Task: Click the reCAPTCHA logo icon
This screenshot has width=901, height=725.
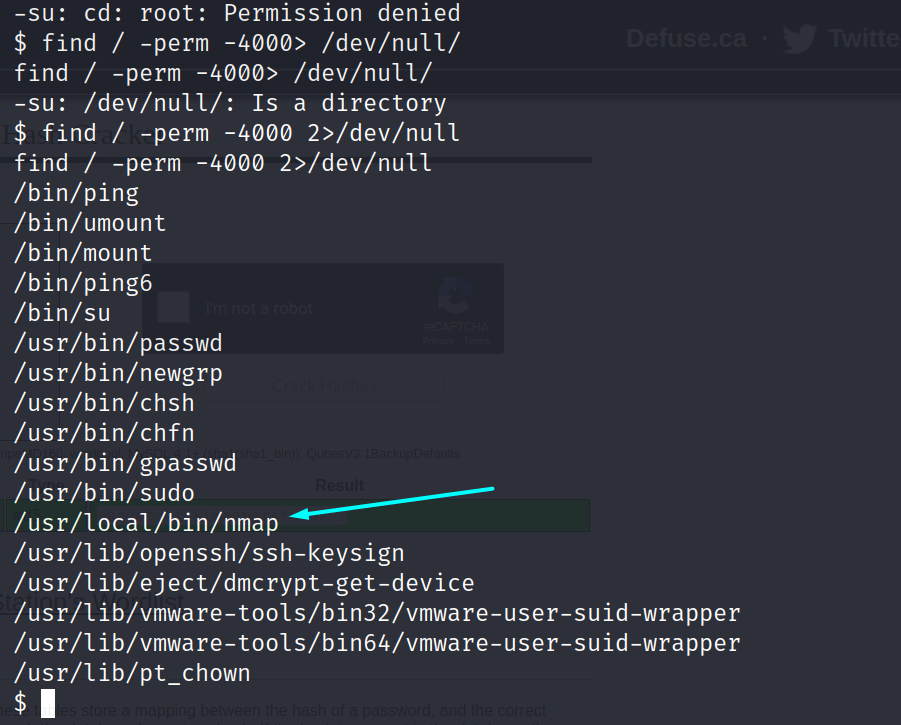Action: (456, 295)
